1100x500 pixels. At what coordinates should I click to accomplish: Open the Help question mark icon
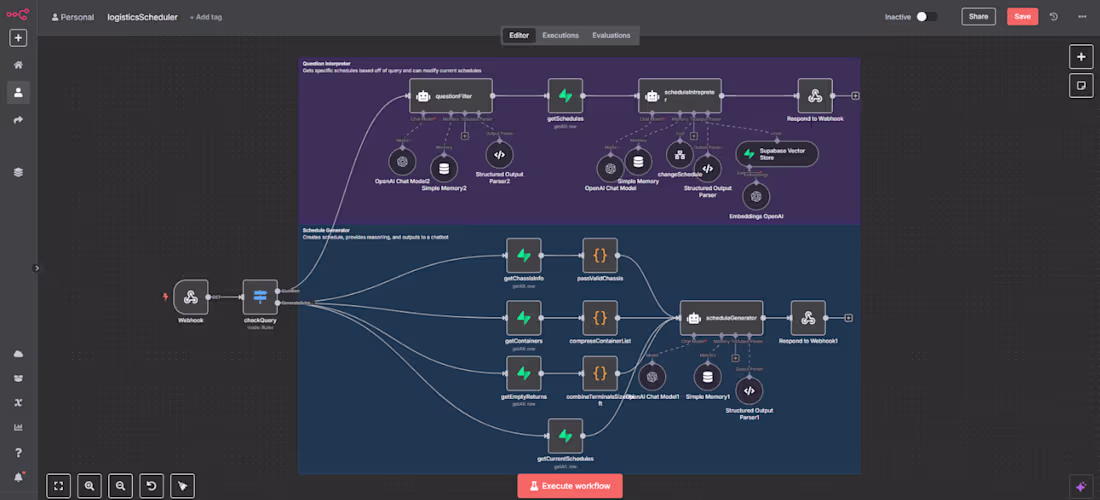click(x=18, y=452)
